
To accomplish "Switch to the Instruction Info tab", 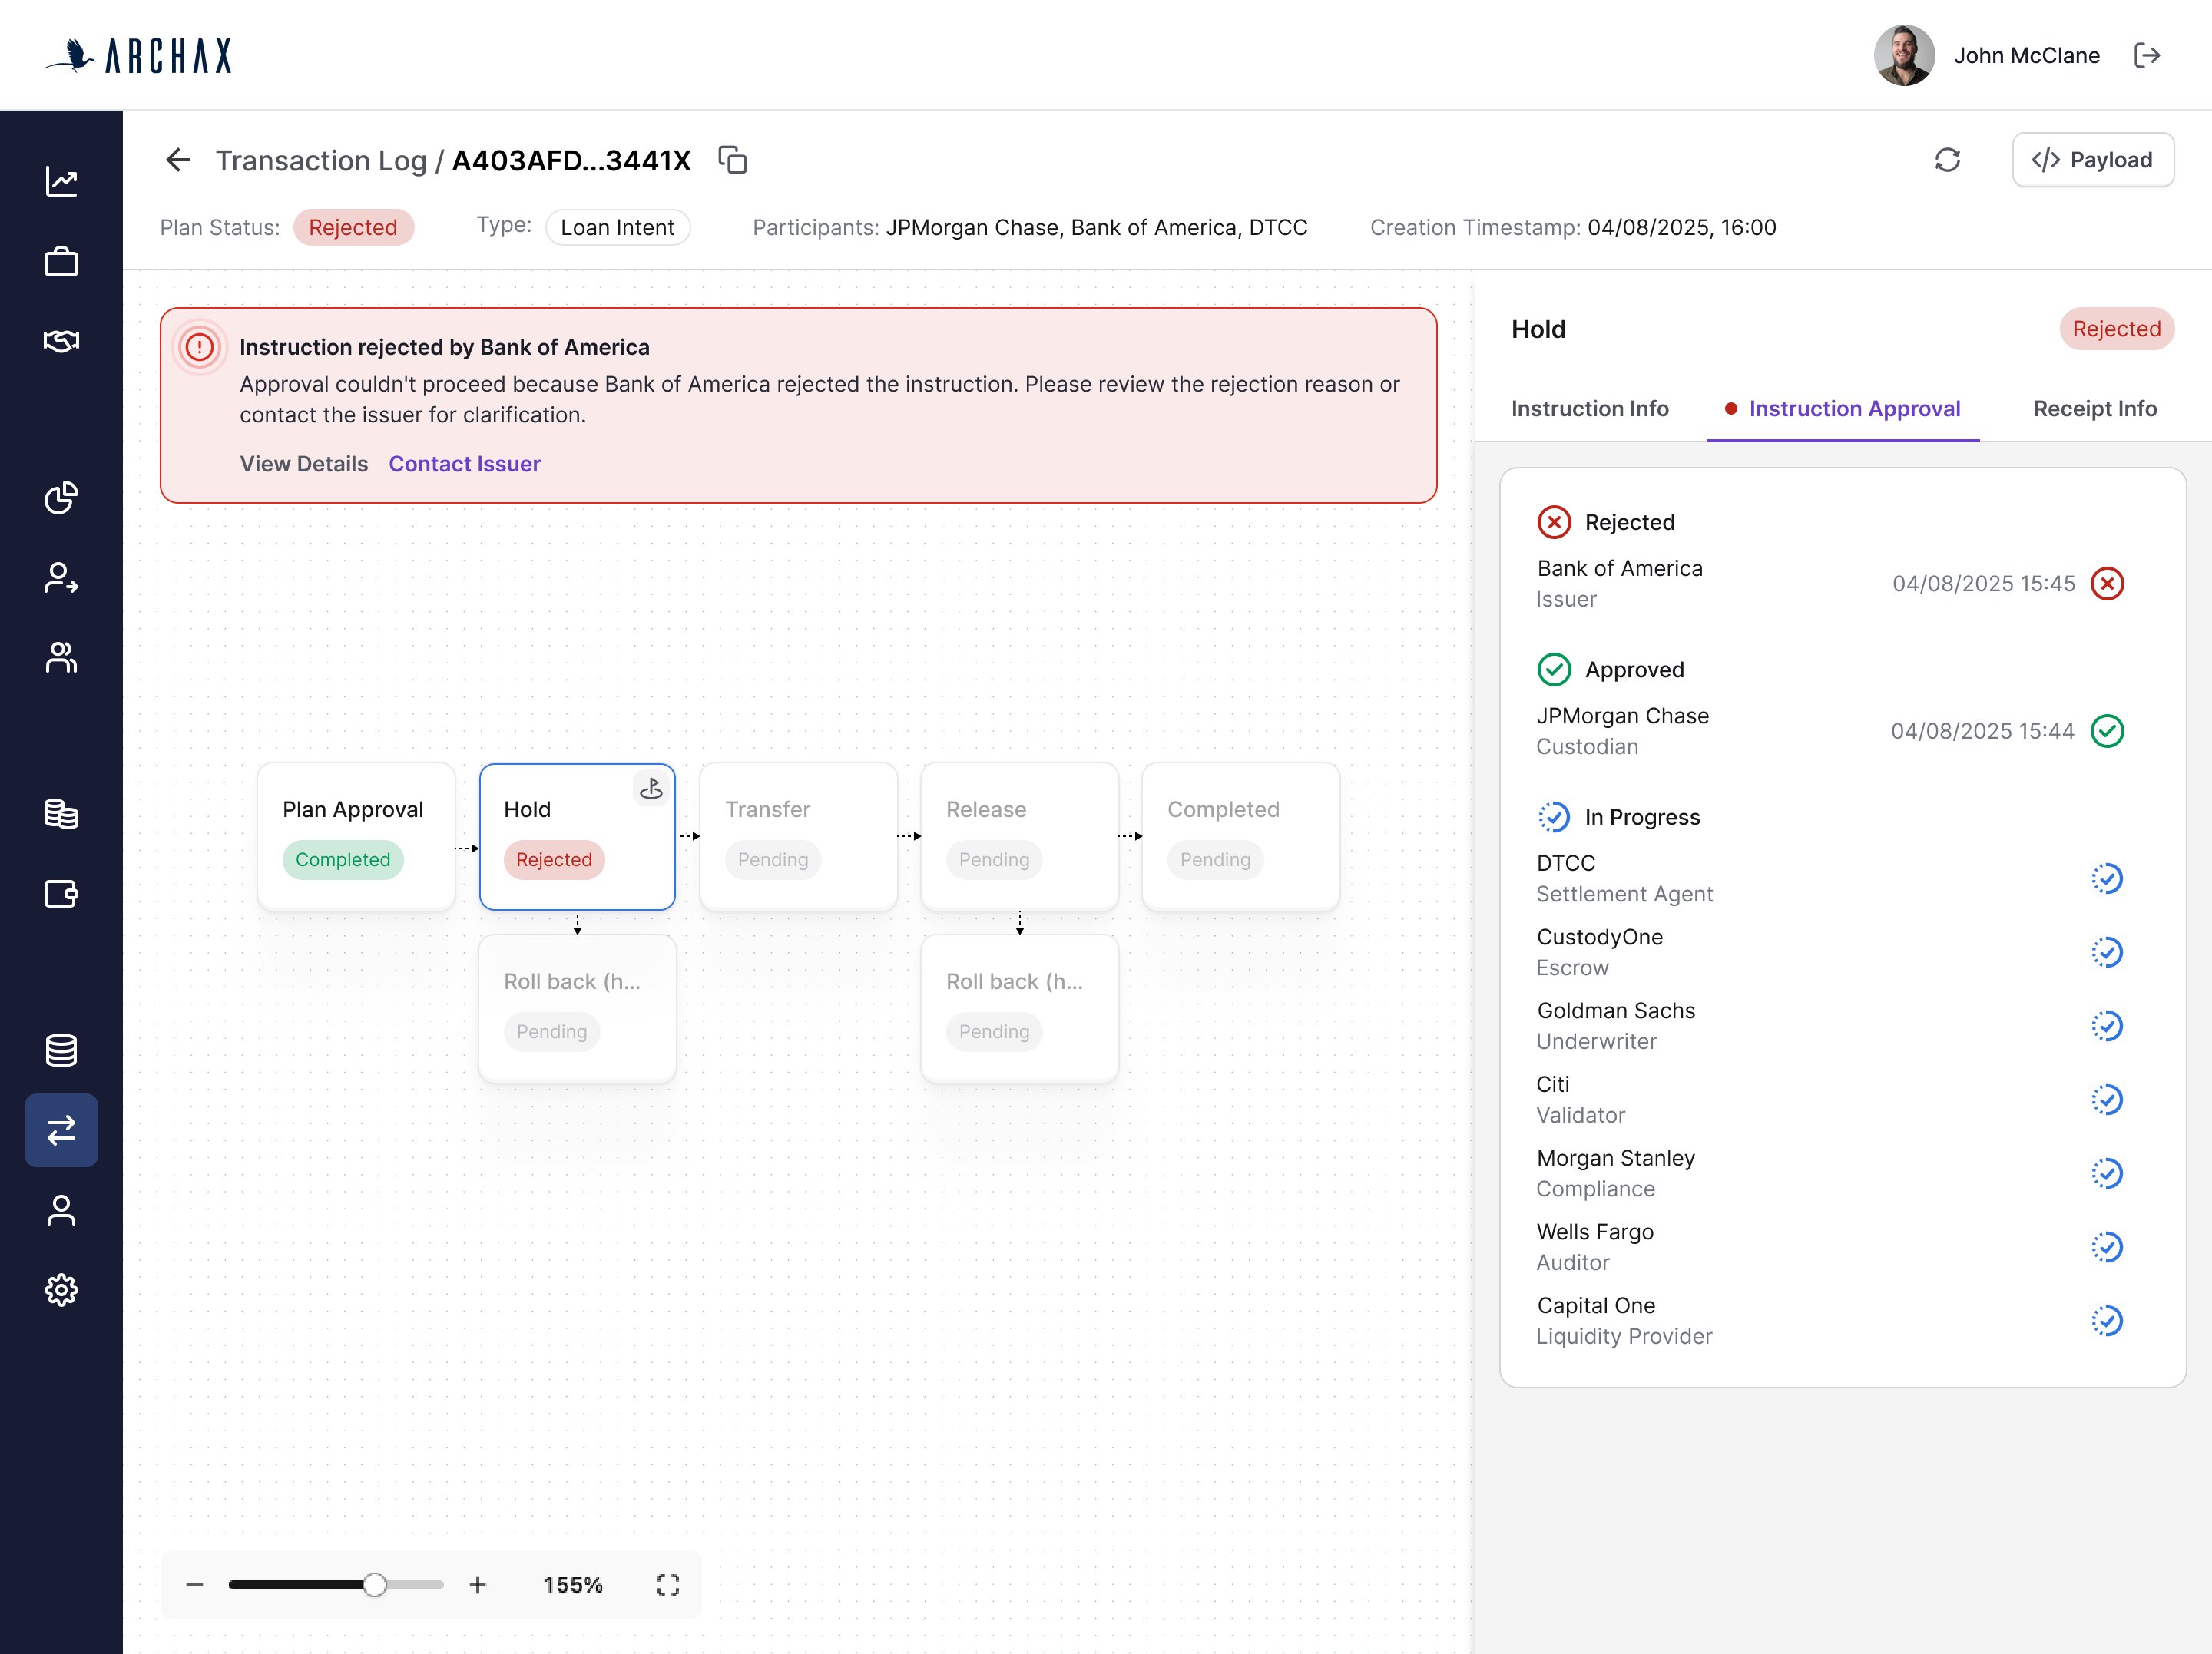I will (x=1590, y=409).
